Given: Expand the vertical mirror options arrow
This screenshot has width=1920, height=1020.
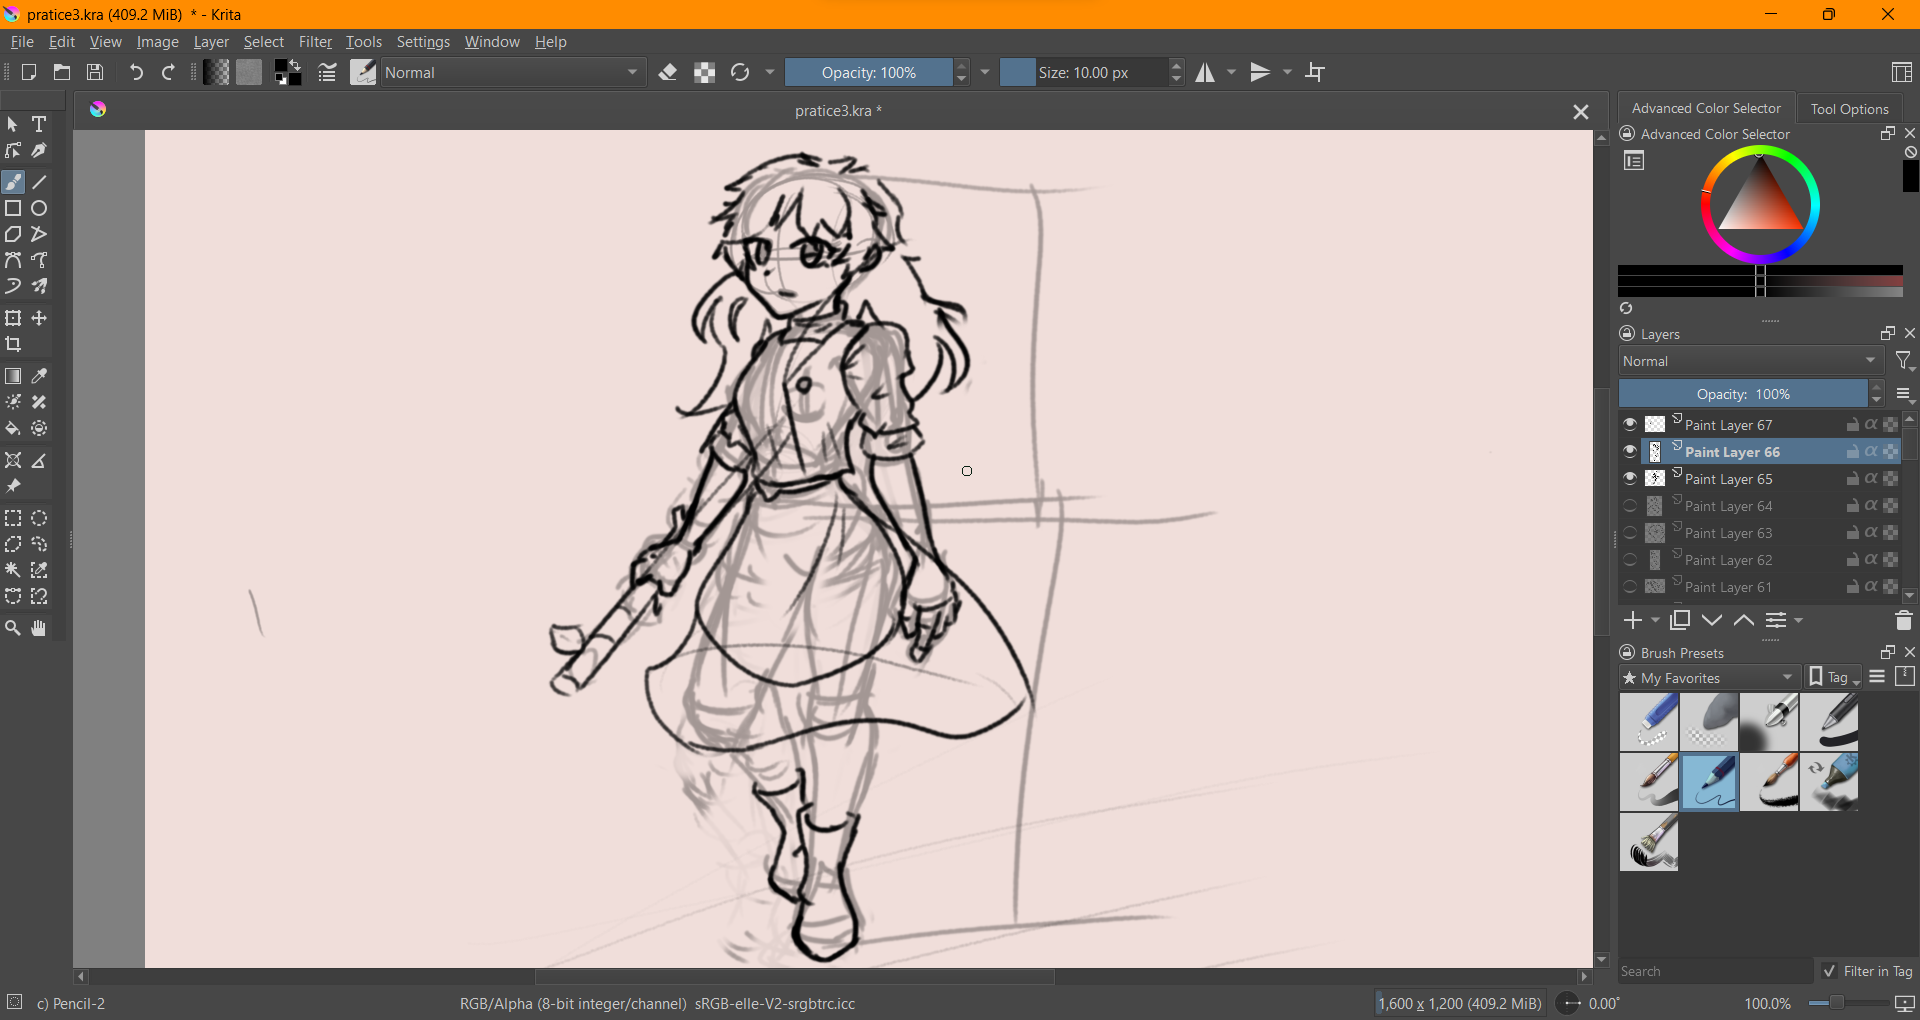Looking at the screenshot, I should (x=1288, y=72).
